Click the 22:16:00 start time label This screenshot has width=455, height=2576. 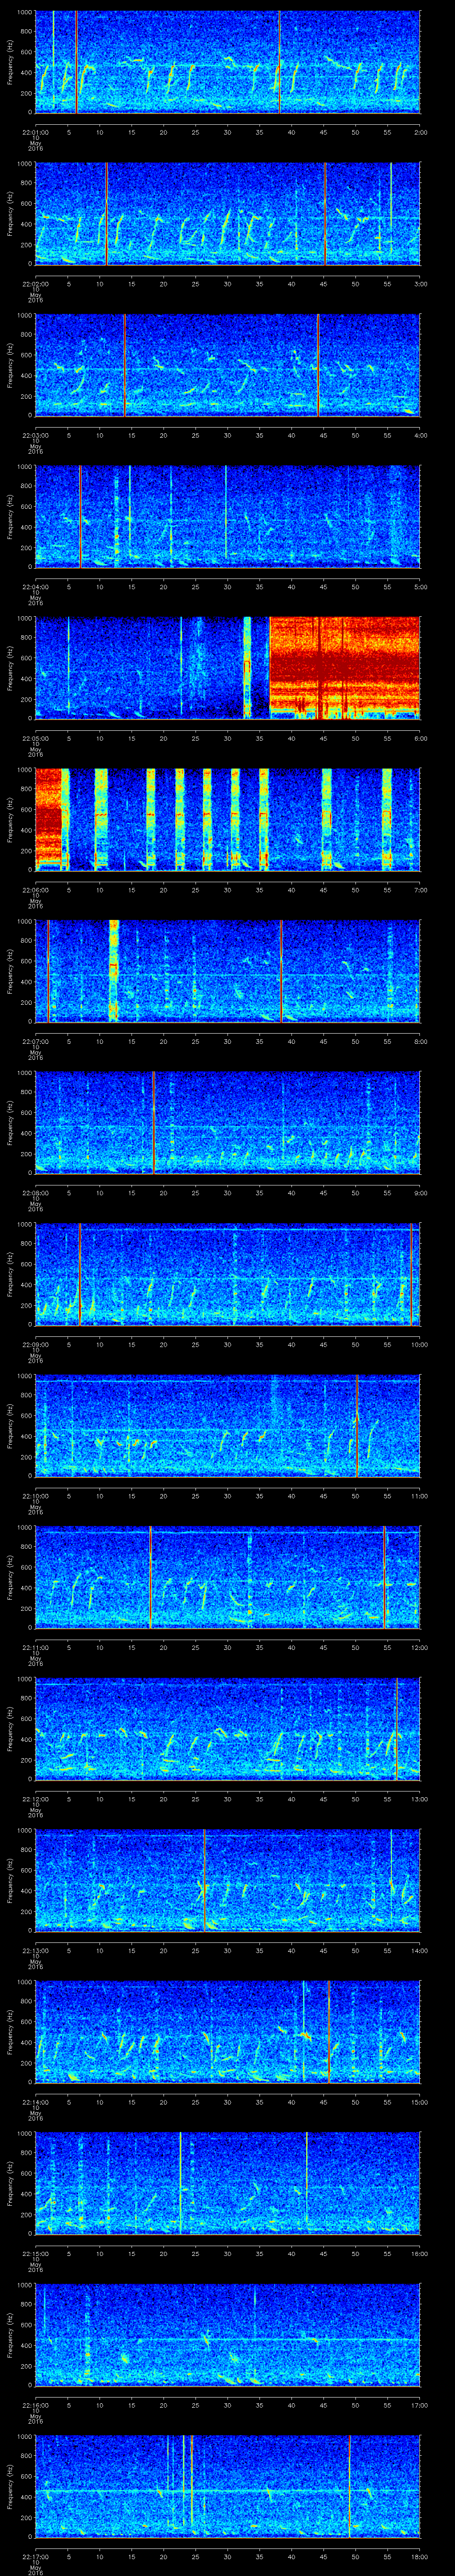35,2405
